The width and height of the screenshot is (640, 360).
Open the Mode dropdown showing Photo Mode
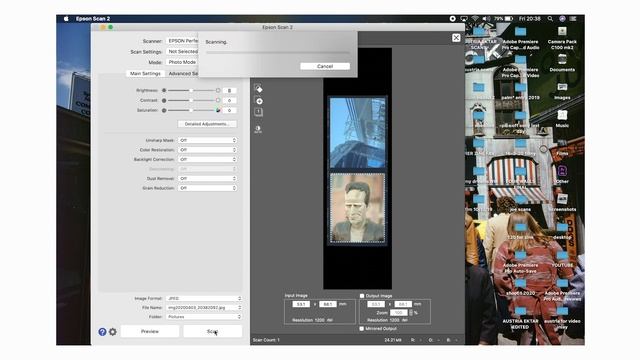(182, 62)
